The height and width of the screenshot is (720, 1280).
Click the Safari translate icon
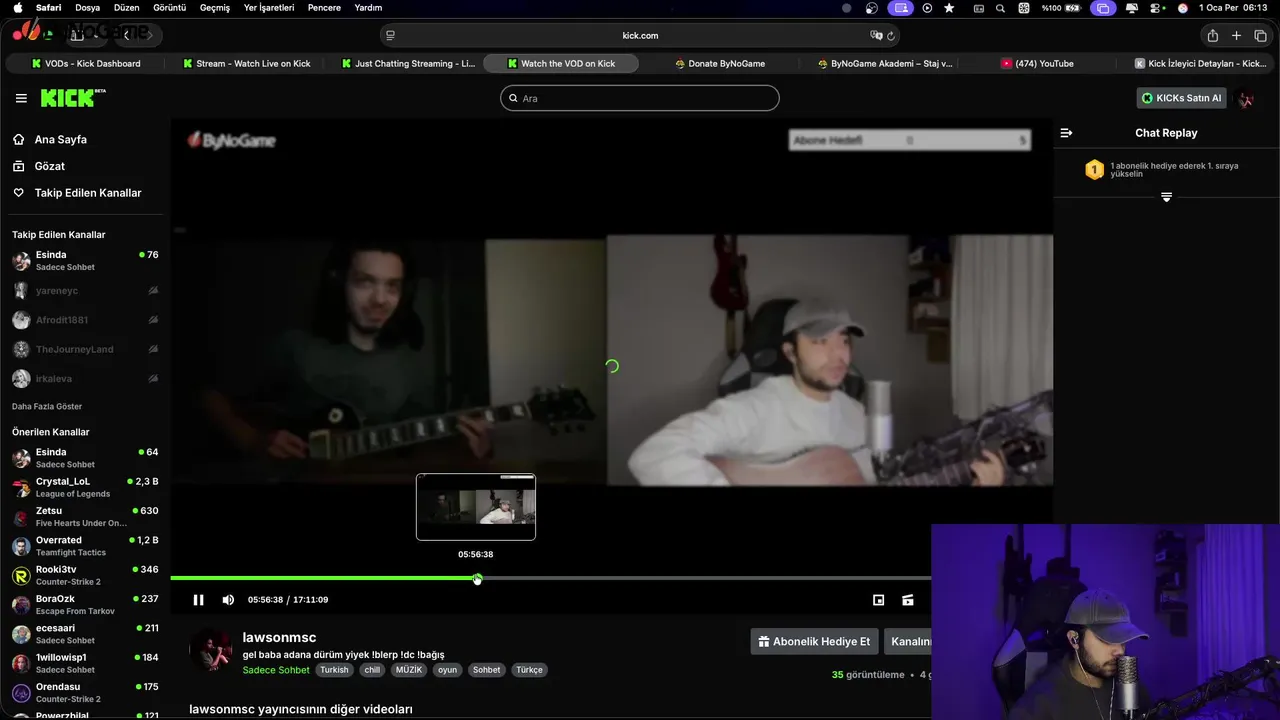point(876,35)
